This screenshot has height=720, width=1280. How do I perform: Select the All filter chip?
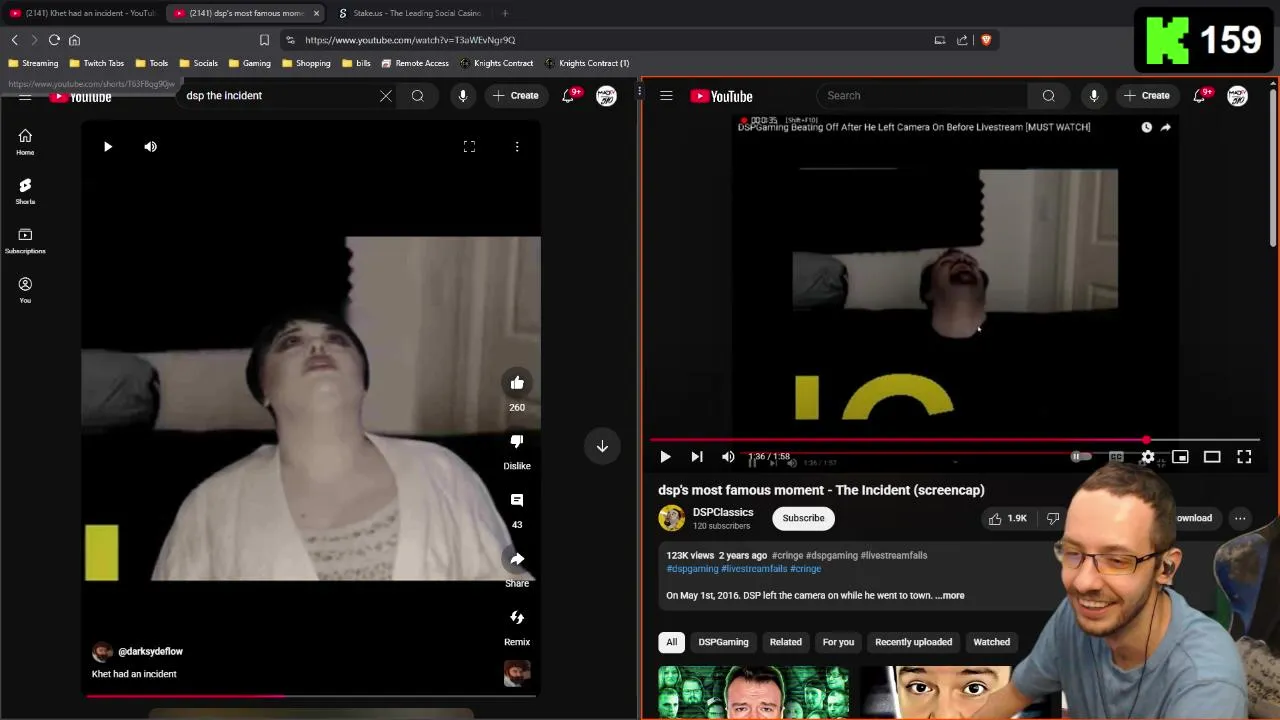pos(672,642)
